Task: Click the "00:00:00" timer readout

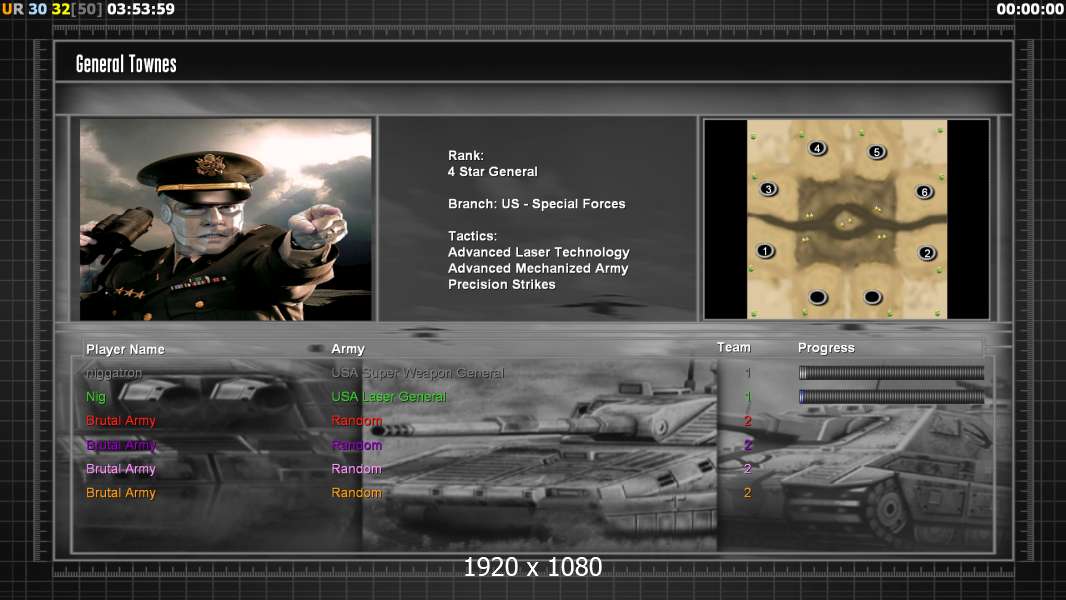Action: (x=1030, y=9)
